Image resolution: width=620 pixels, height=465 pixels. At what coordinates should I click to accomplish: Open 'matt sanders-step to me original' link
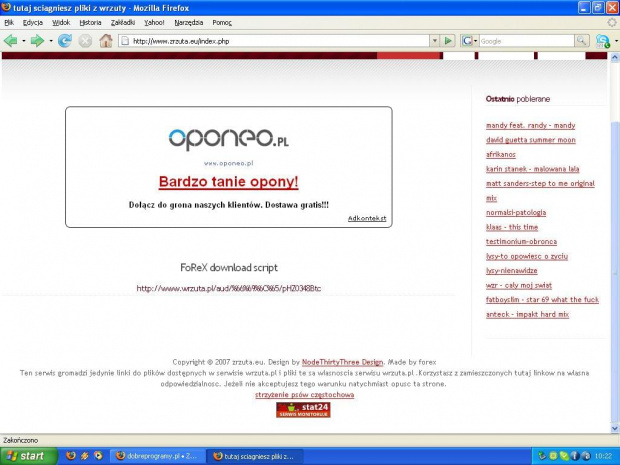pyautogui.click(x=540, y=183)
